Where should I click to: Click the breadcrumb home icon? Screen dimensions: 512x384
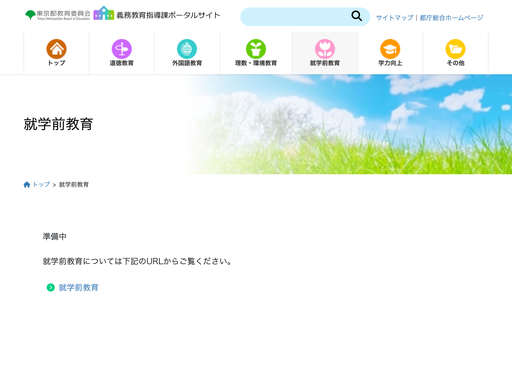(27, 185)
